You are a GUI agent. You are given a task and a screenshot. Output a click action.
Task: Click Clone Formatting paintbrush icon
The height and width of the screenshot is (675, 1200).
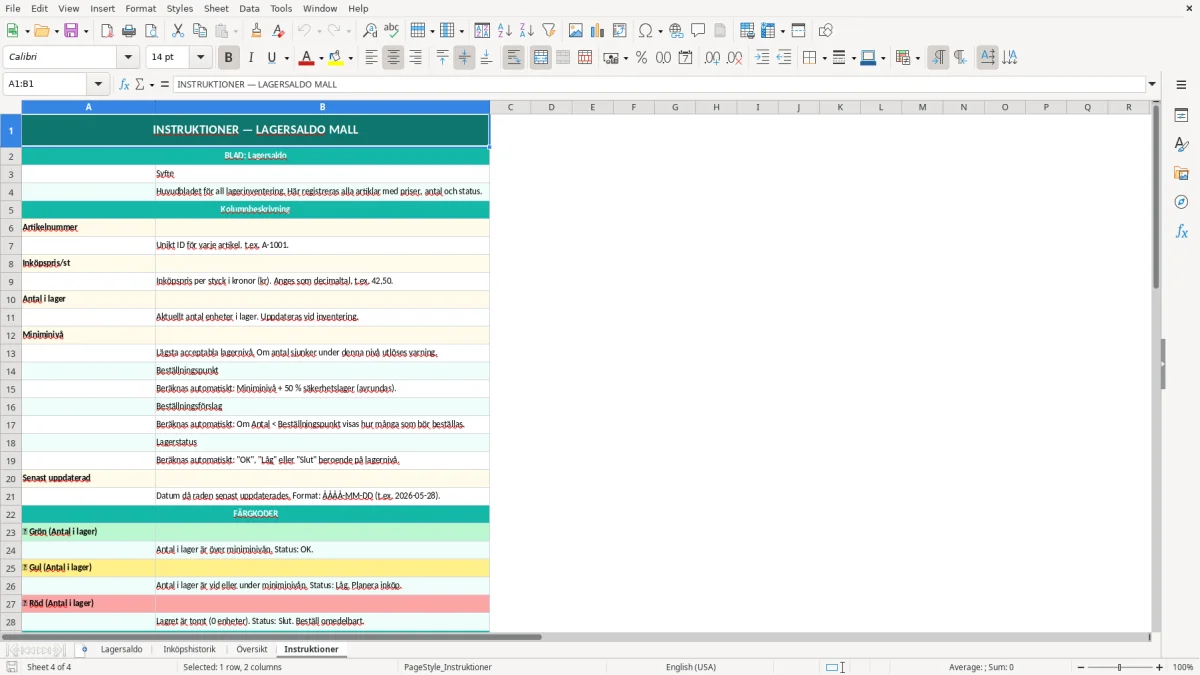point(257,31)
